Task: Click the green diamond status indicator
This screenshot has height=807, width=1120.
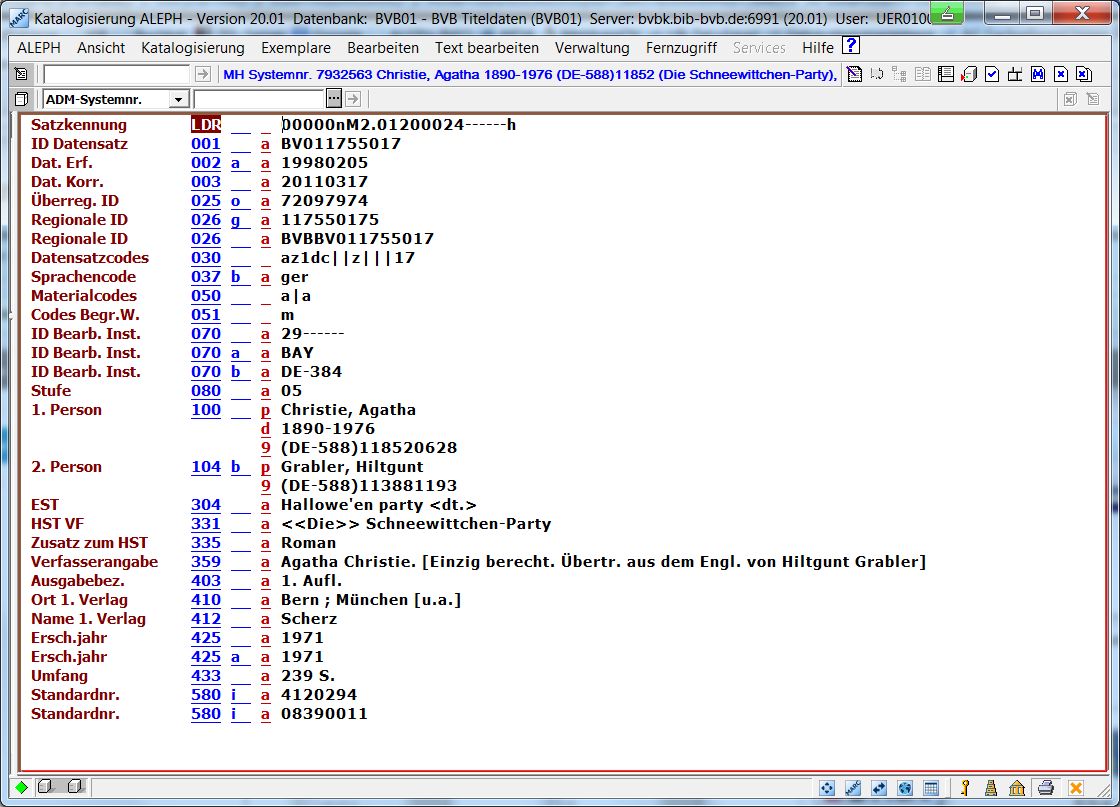Action: [x=21, y=788]
